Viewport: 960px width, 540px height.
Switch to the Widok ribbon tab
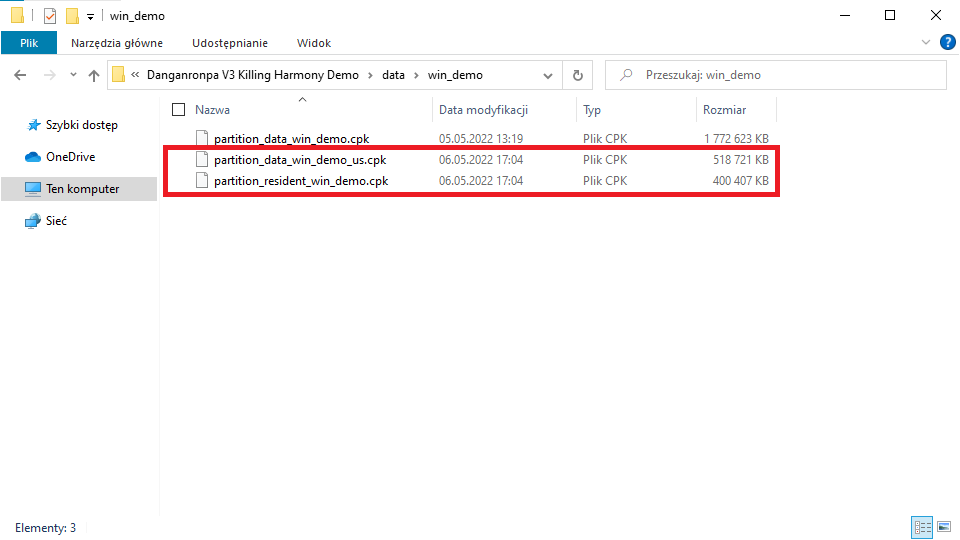point(313,43)
